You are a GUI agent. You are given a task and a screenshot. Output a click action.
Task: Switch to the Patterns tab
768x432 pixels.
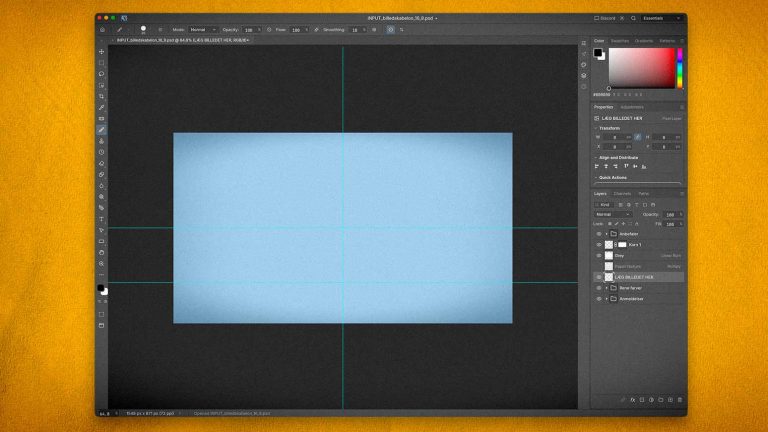coord(667,41)
